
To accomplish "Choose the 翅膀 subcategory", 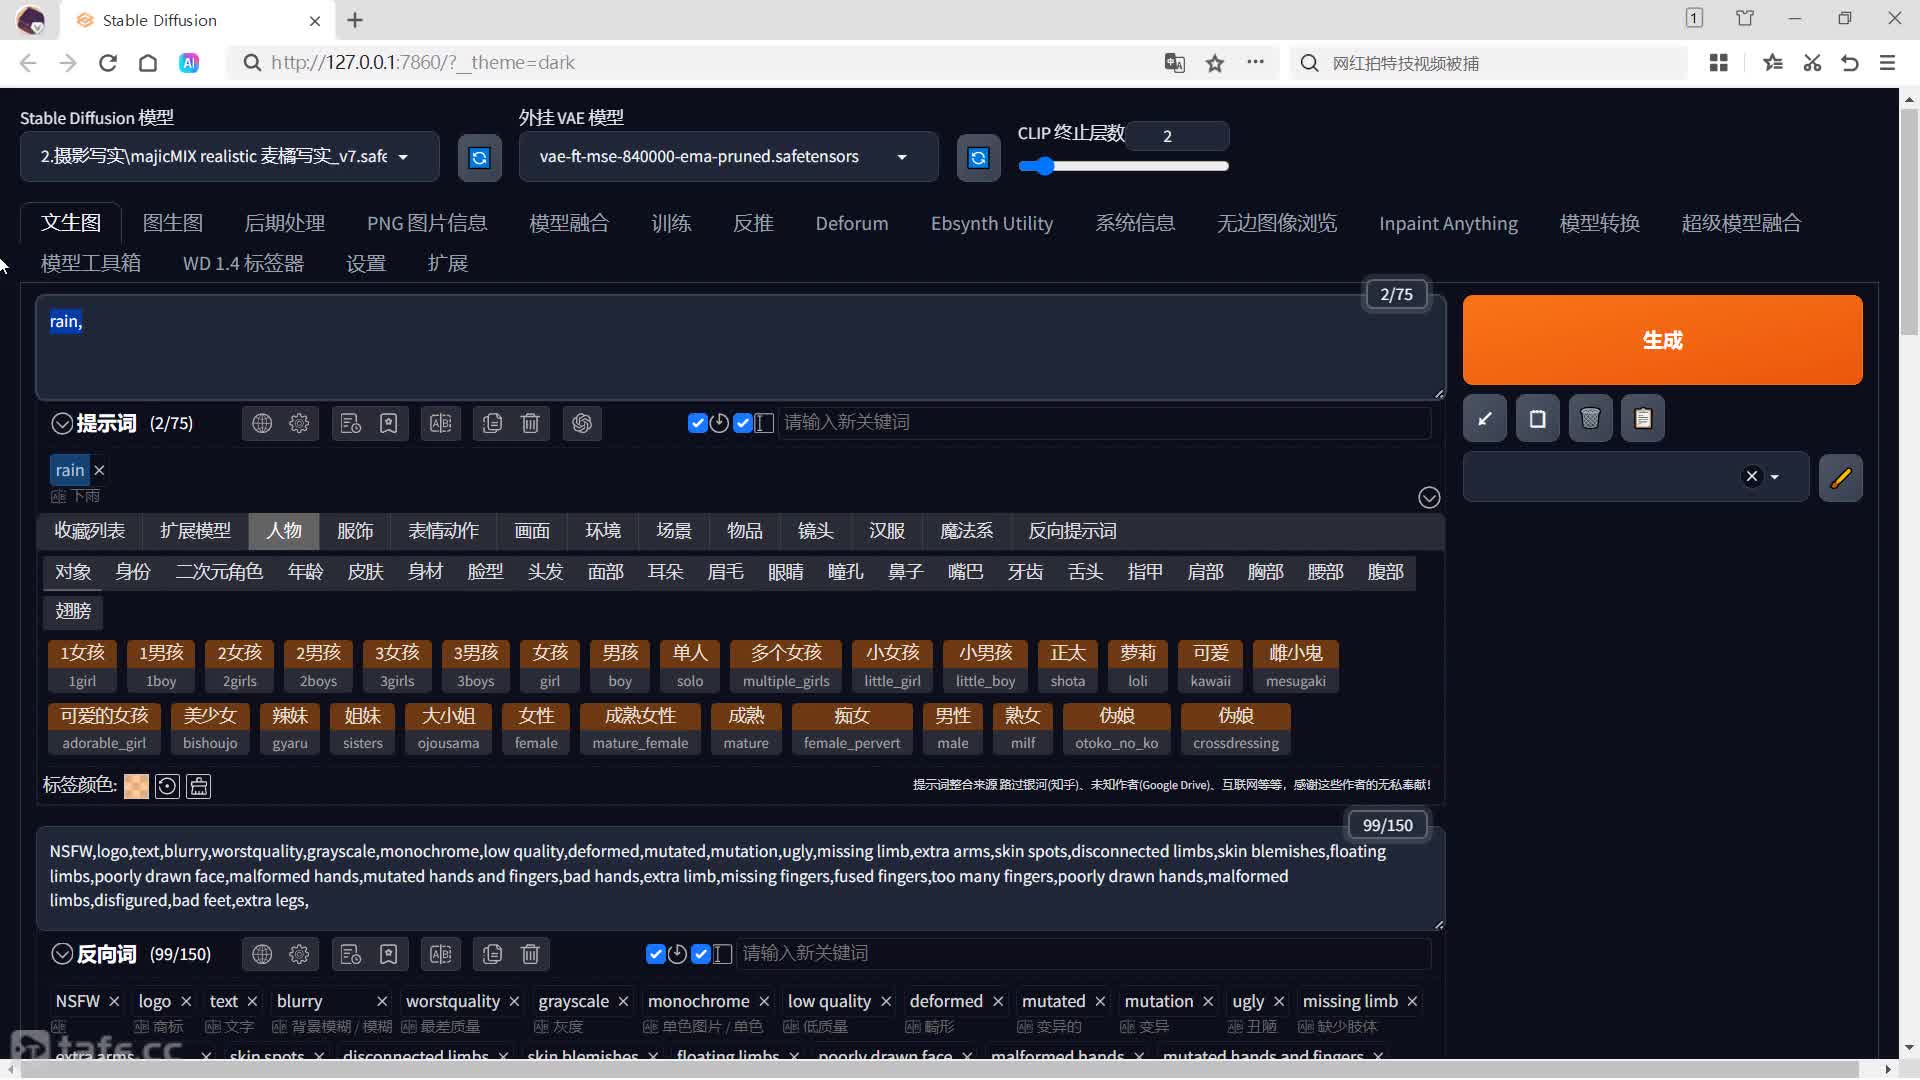I will pyautogui.click(x=73, y=611).
